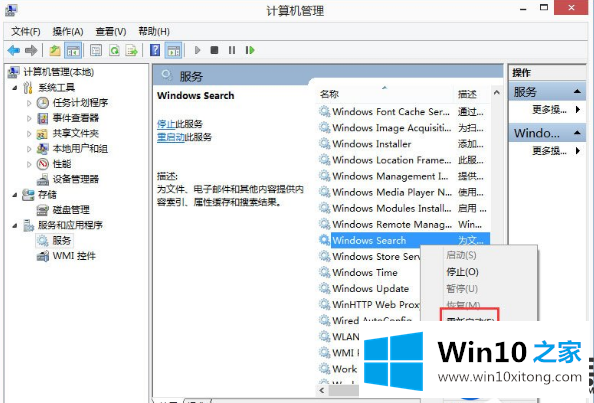Screen dimensions: 594x403
Task: Open the blue Help toolbar icon
Action: click(155, 50)
